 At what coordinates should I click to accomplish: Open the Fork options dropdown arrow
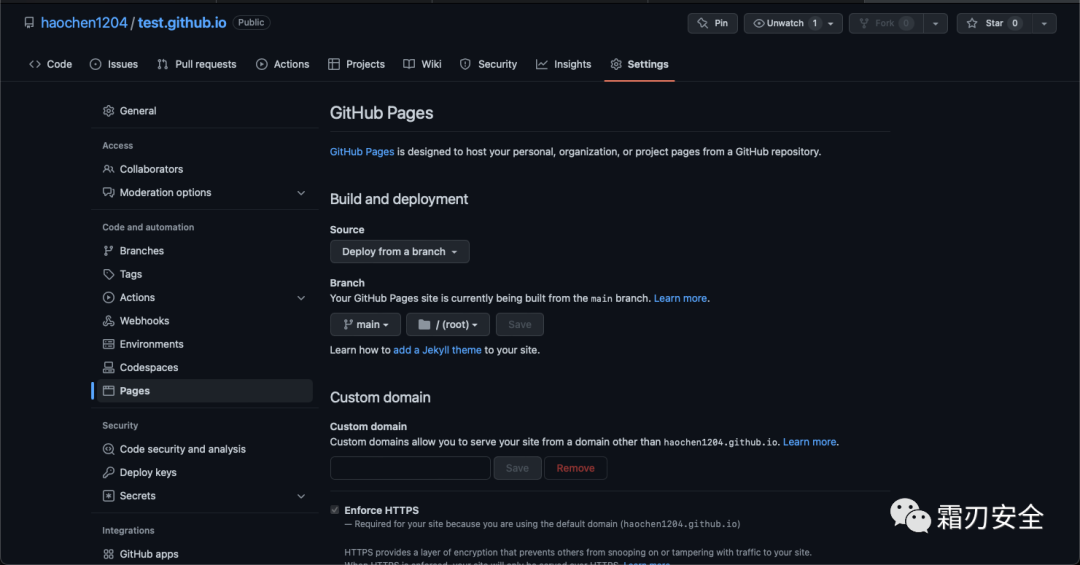click(935, 23)
